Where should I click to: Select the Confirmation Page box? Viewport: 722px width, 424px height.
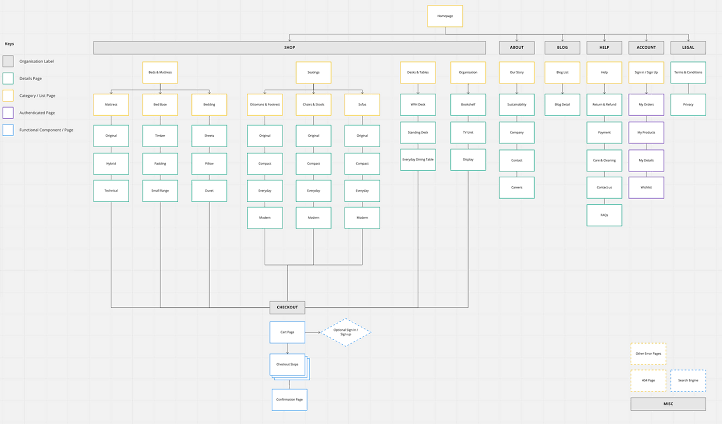(290, 400)
